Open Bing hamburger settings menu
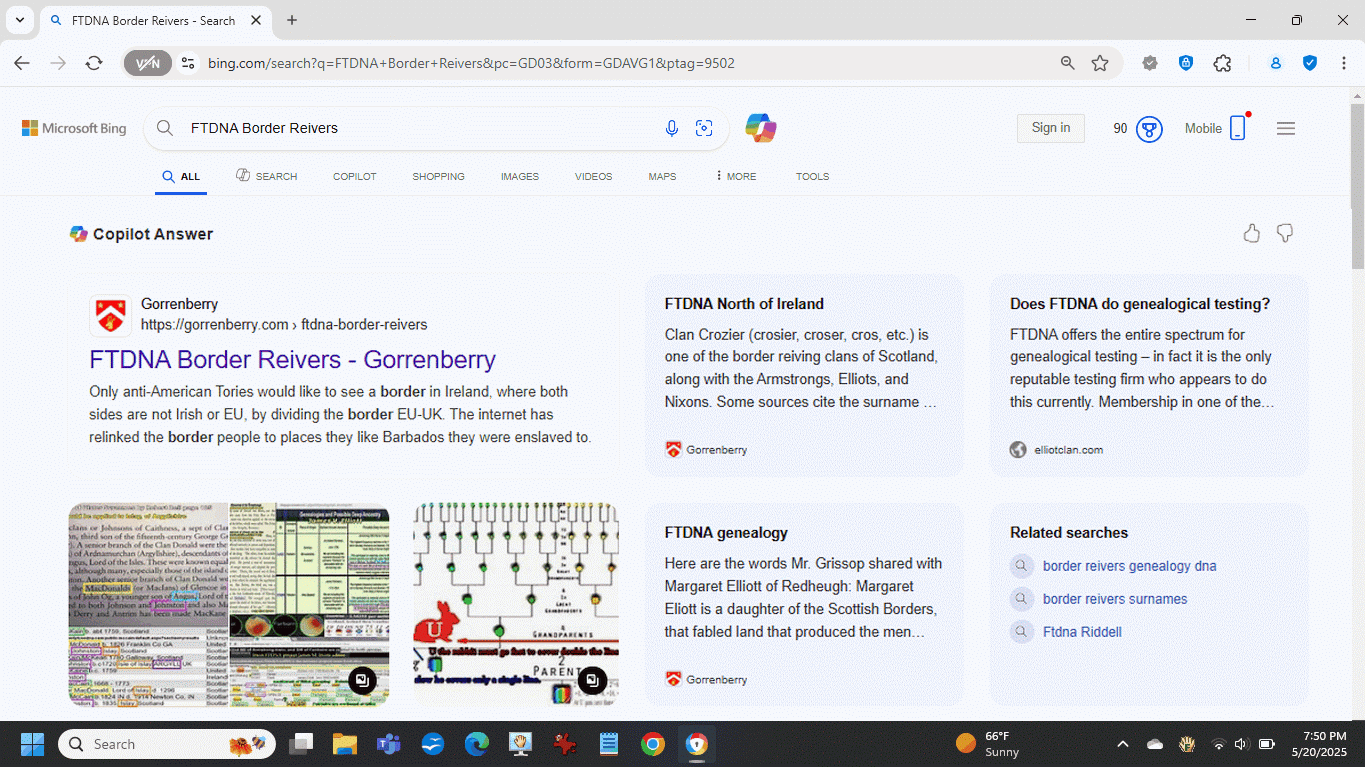 pyautogui.click(x=1286, y=128)
